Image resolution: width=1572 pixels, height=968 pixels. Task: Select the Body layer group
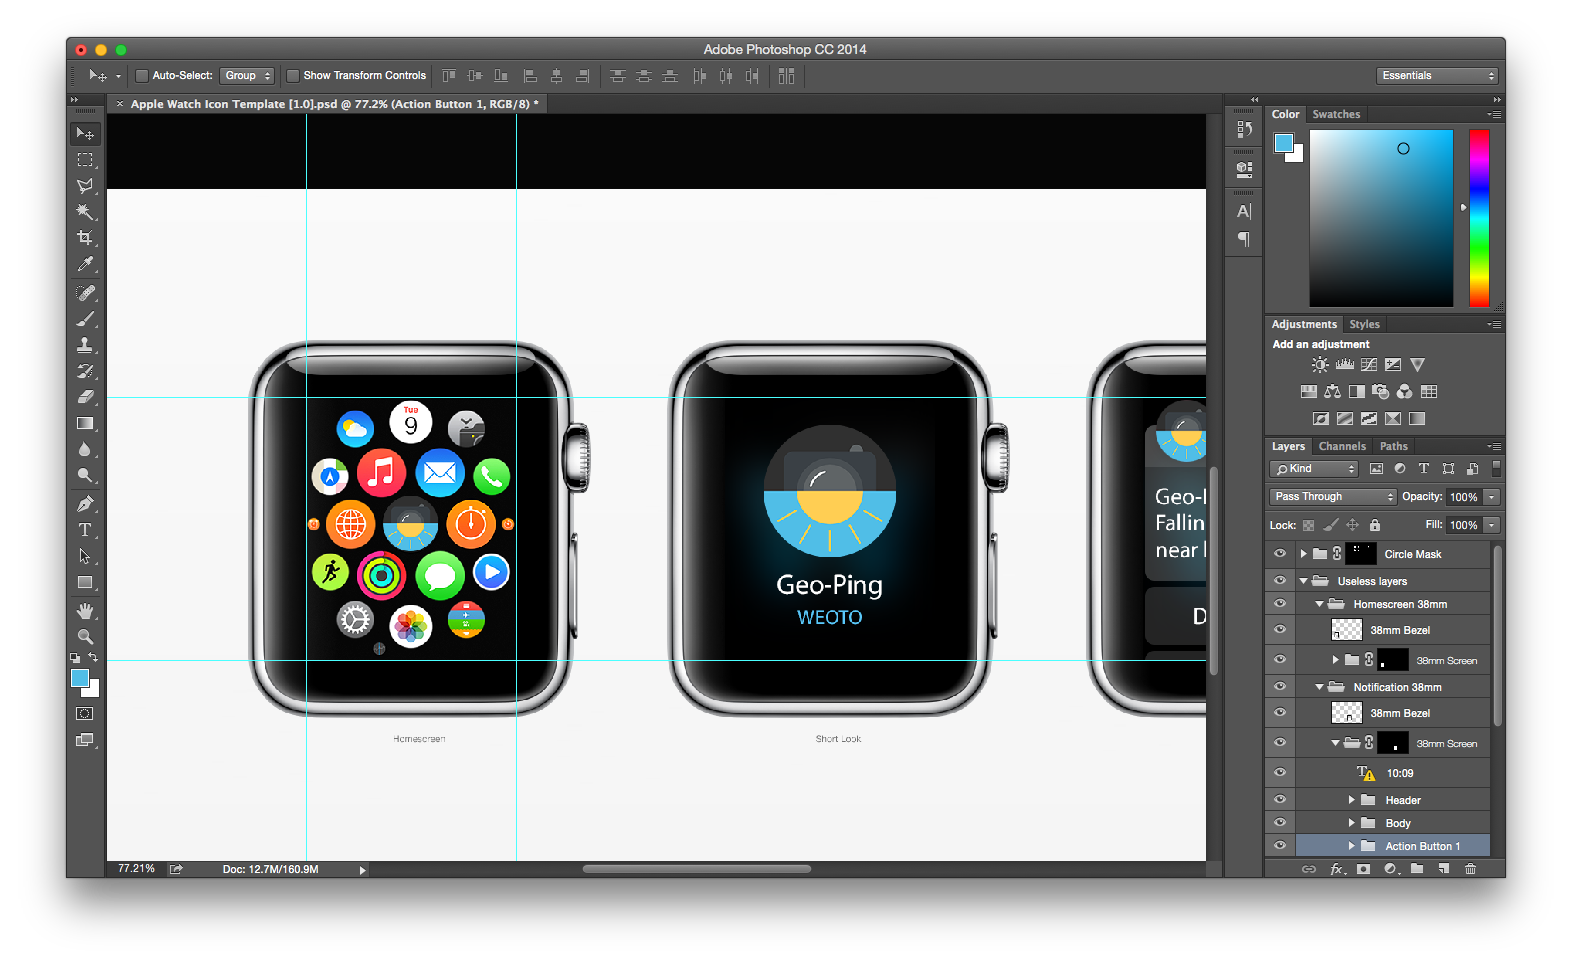tap(1393, 823)
